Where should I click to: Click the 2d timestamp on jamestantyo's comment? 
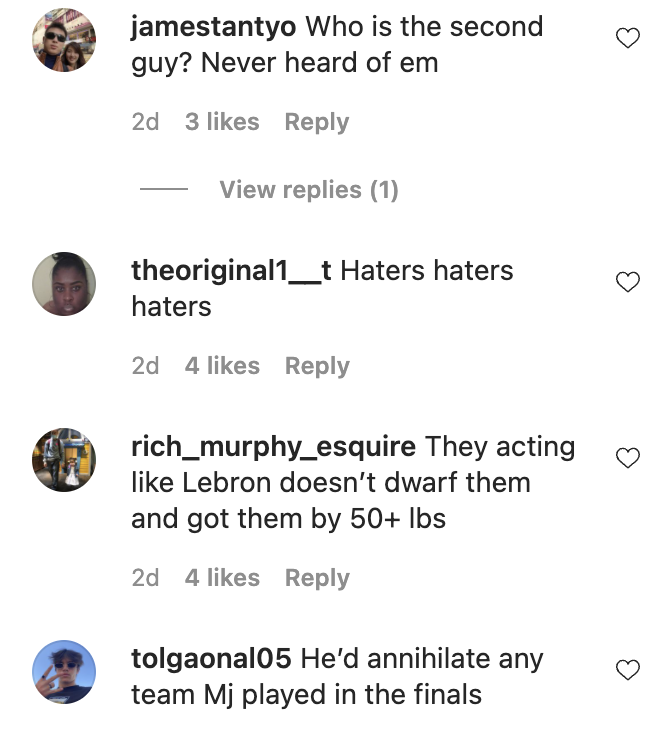145,122
